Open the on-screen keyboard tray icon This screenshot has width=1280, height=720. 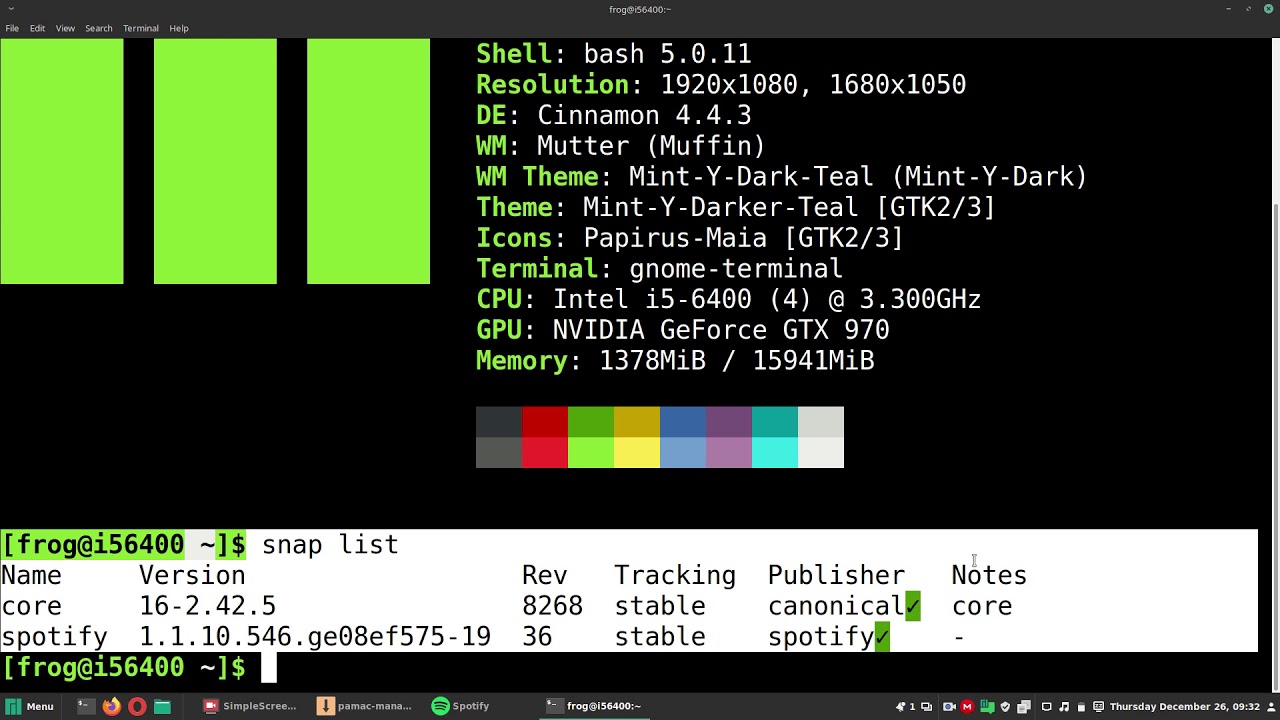coord(1098,707)
